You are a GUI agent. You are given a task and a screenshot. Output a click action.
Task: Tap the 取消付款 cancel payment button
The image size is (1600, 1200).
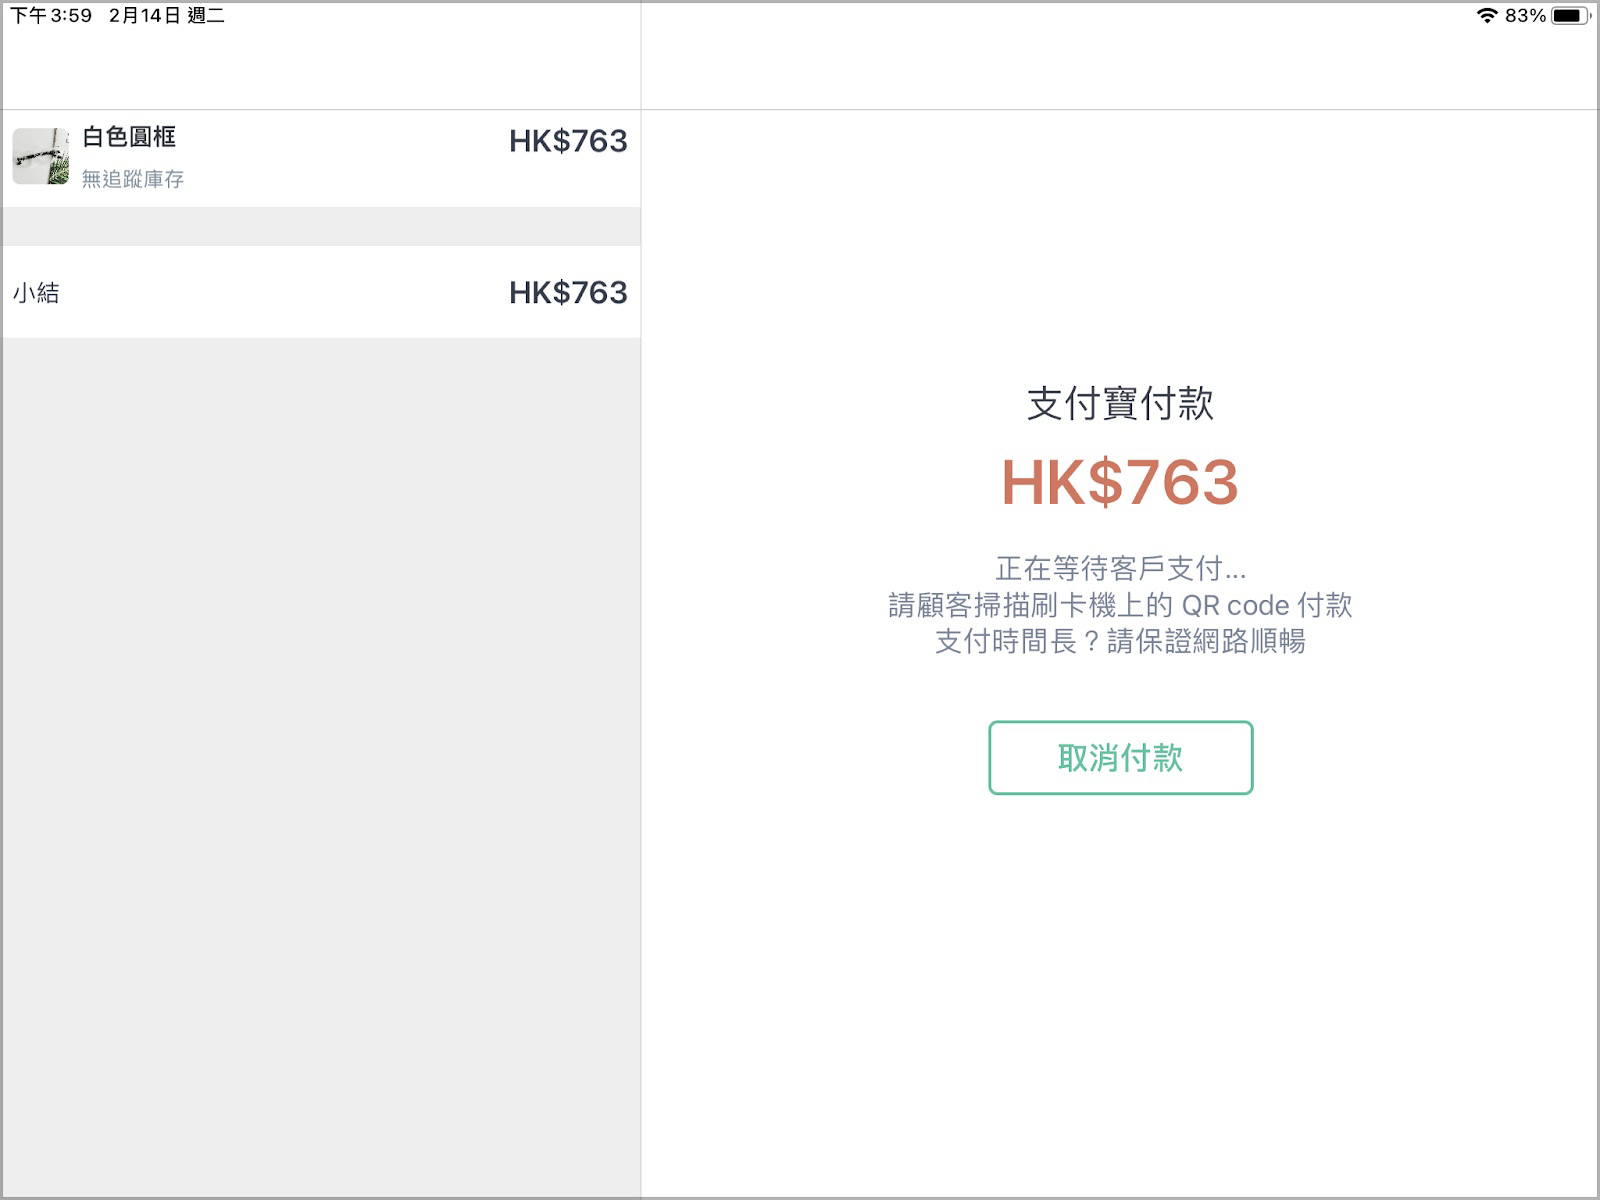pyautogui.click(x=1120, y=758)
